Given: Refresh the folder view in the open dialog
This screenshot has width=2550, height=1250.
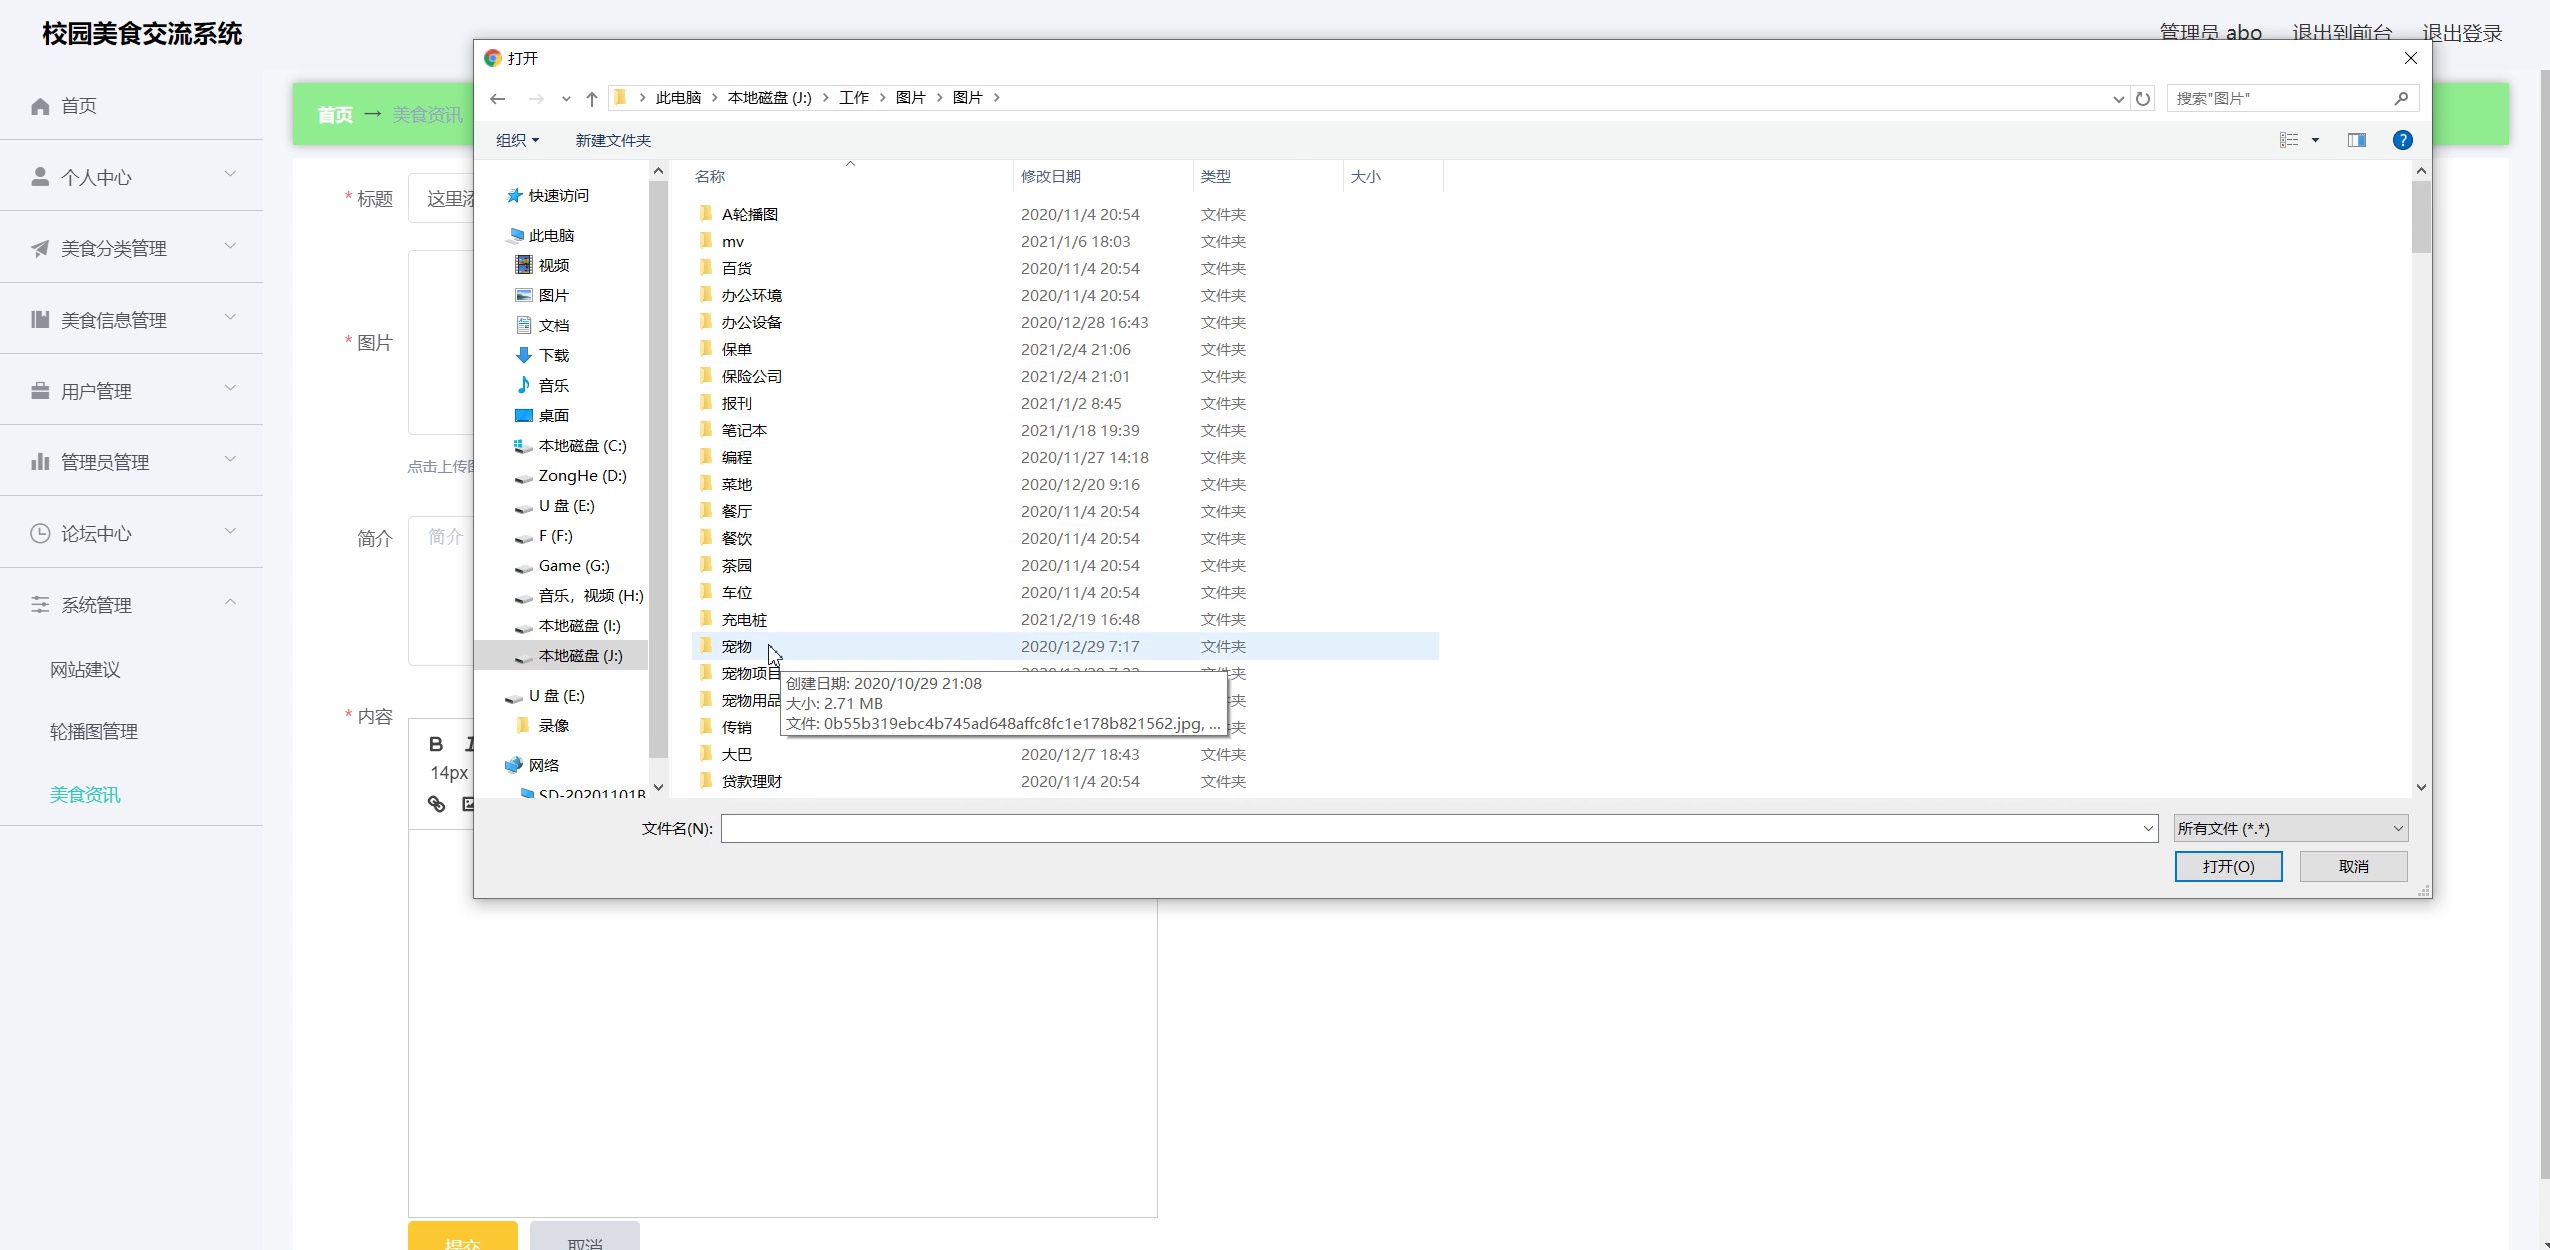Looking at the screenshot, I should point(2142,97).
